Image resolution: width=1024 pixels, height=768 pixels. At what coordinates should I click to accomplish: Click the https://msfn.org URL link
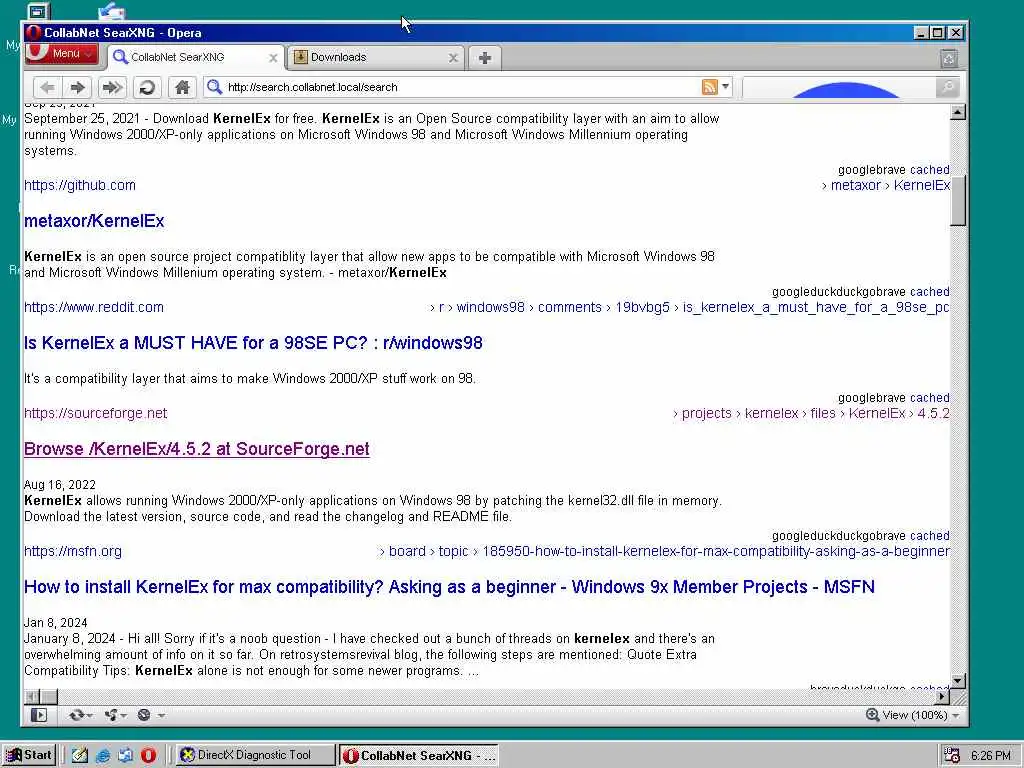tap(72, 551)
